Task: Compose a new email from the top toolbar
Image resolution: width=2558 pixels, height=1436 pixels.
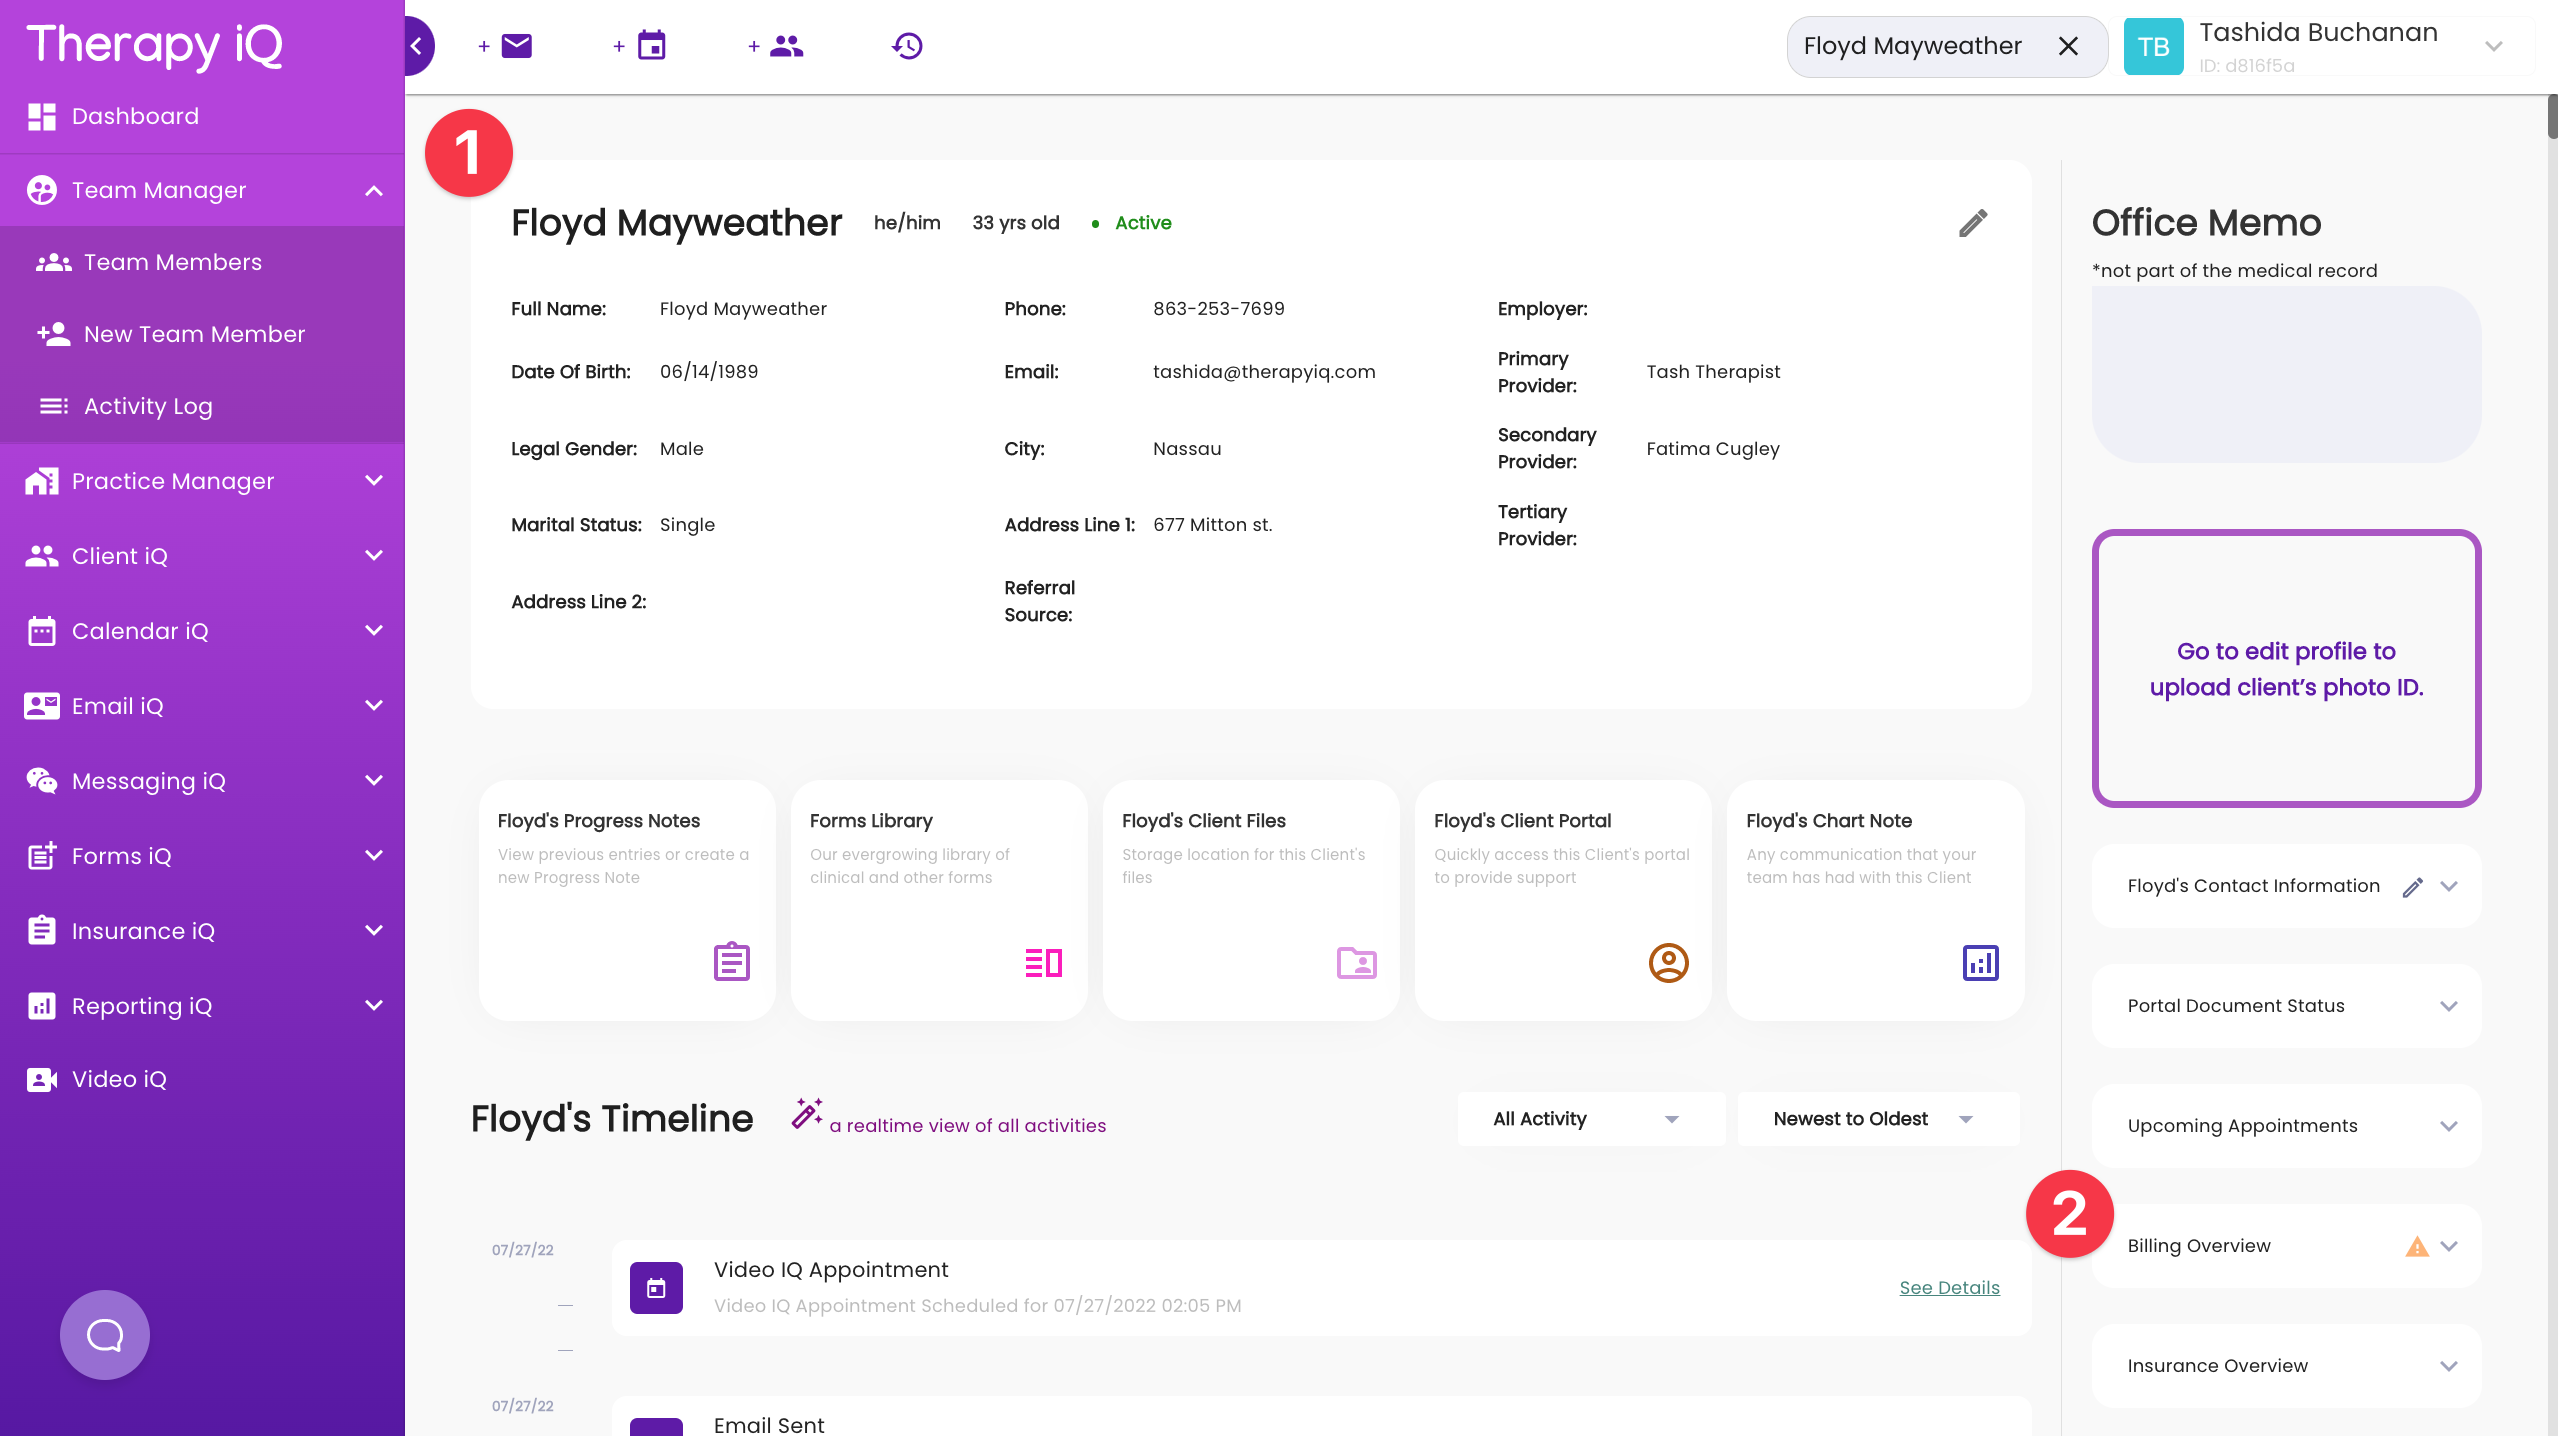Action: (x=516, y=45)
